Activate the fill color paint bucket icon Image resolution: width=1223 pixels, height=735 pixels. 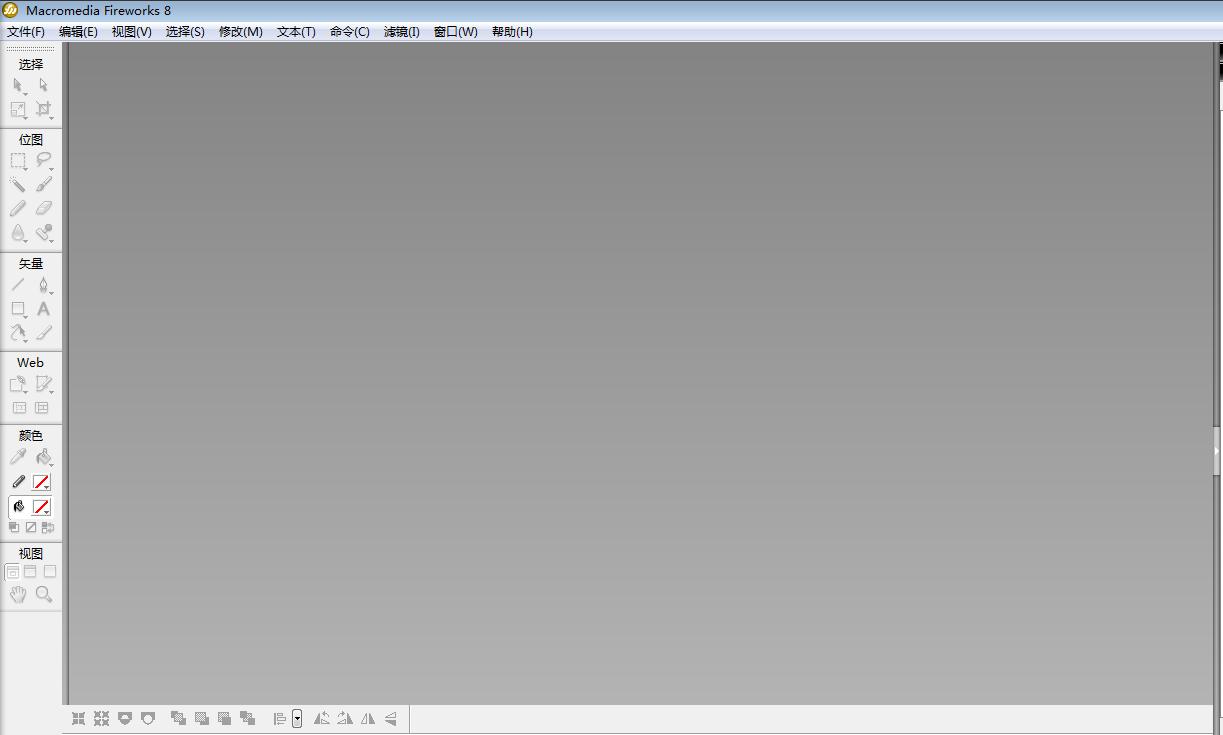tap(19, 507)
